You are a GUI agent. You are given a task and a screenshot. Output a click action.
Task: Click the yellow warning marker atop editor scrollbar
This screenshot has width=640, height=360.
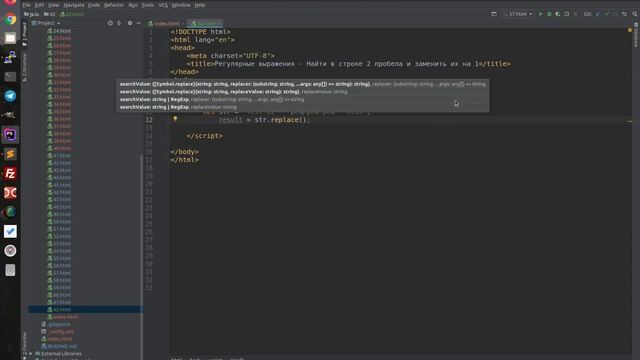point(630,30)
